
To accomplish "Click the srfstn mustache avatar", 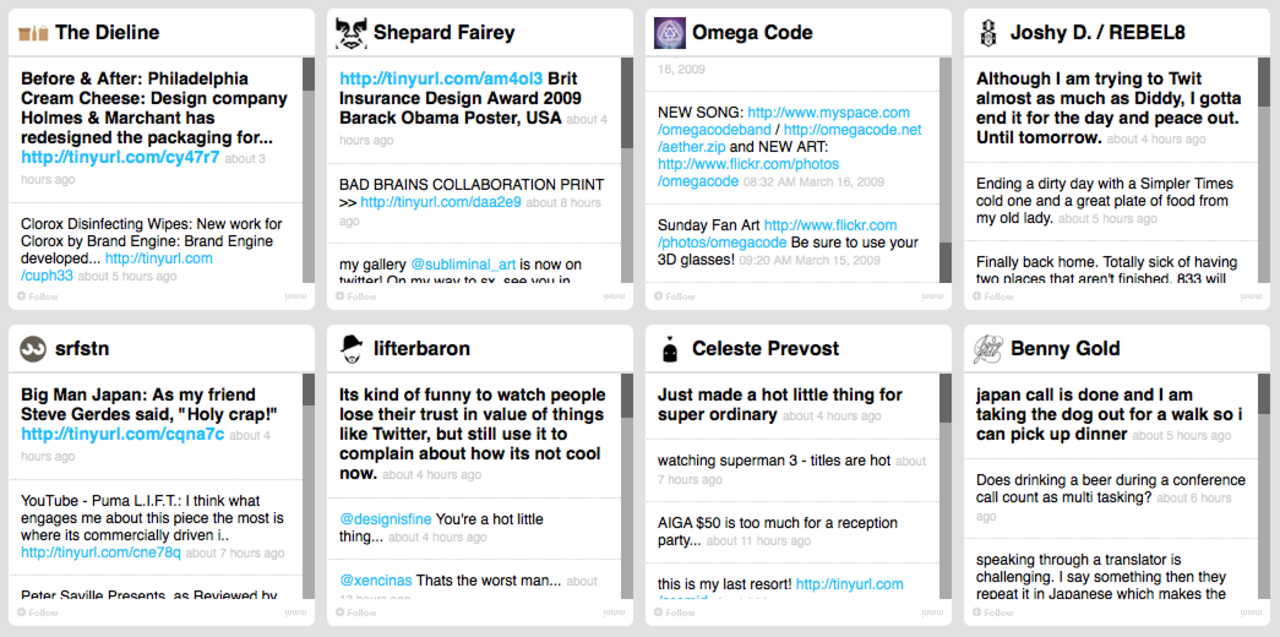I will point(33,349).
